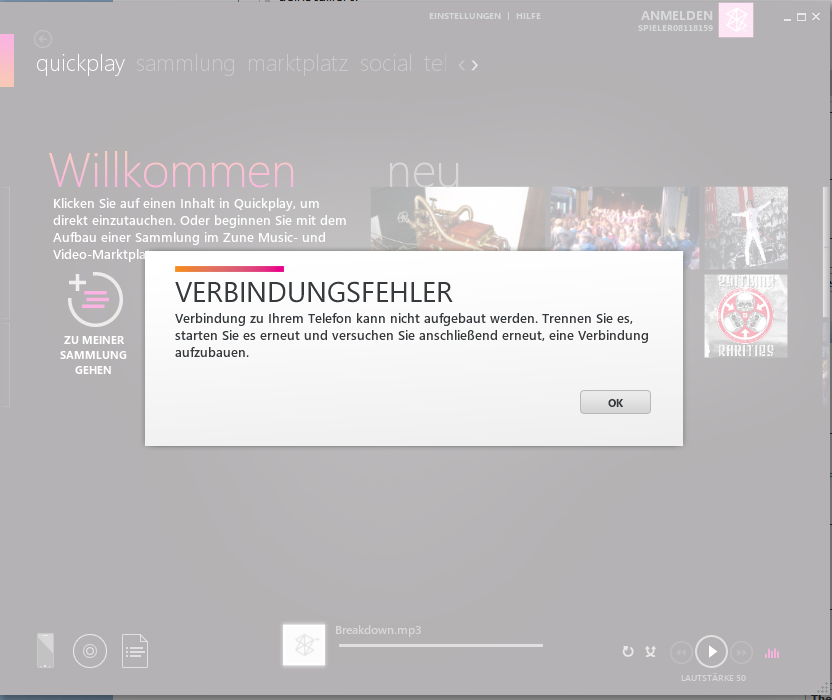
Task: Toggle the repeat button
Action: click(628, 651)
